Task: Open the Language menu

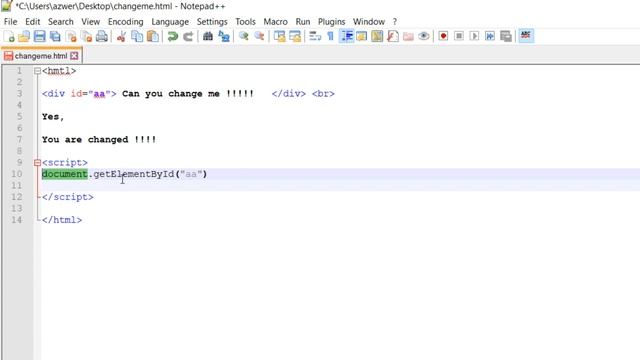Action: pyautogui.click(x=170, y=22)
